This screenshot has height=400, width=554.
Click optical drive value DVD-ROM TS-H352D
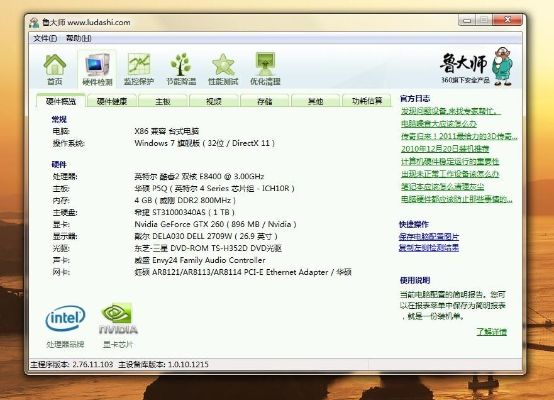(x=208, y=248)
